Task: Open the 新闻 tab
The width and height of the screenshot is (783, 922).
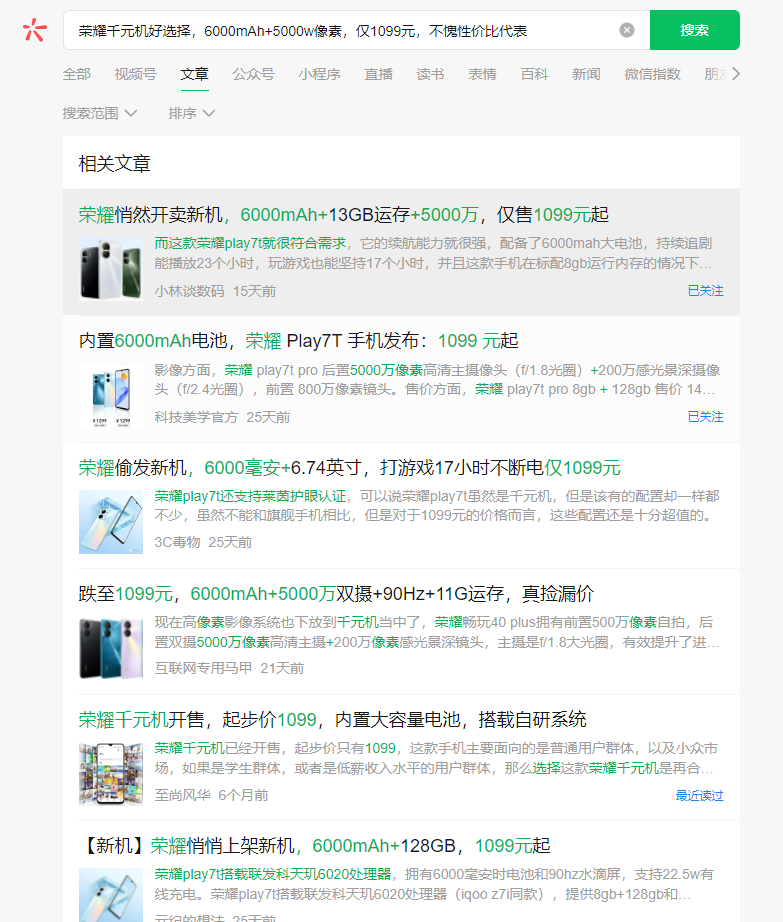Action: pyautogui.click(x=586, y=74)
